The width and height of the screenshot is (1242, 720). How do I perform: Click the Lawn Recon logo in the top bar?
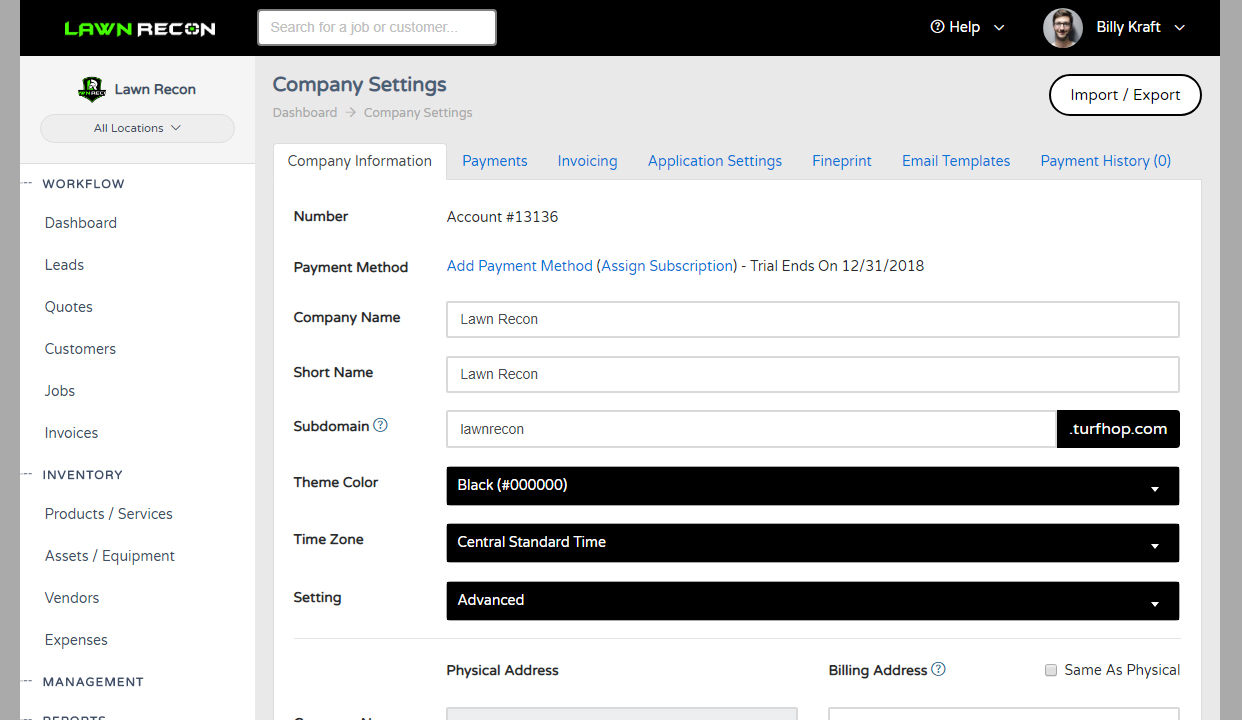[x=139, y=28]
